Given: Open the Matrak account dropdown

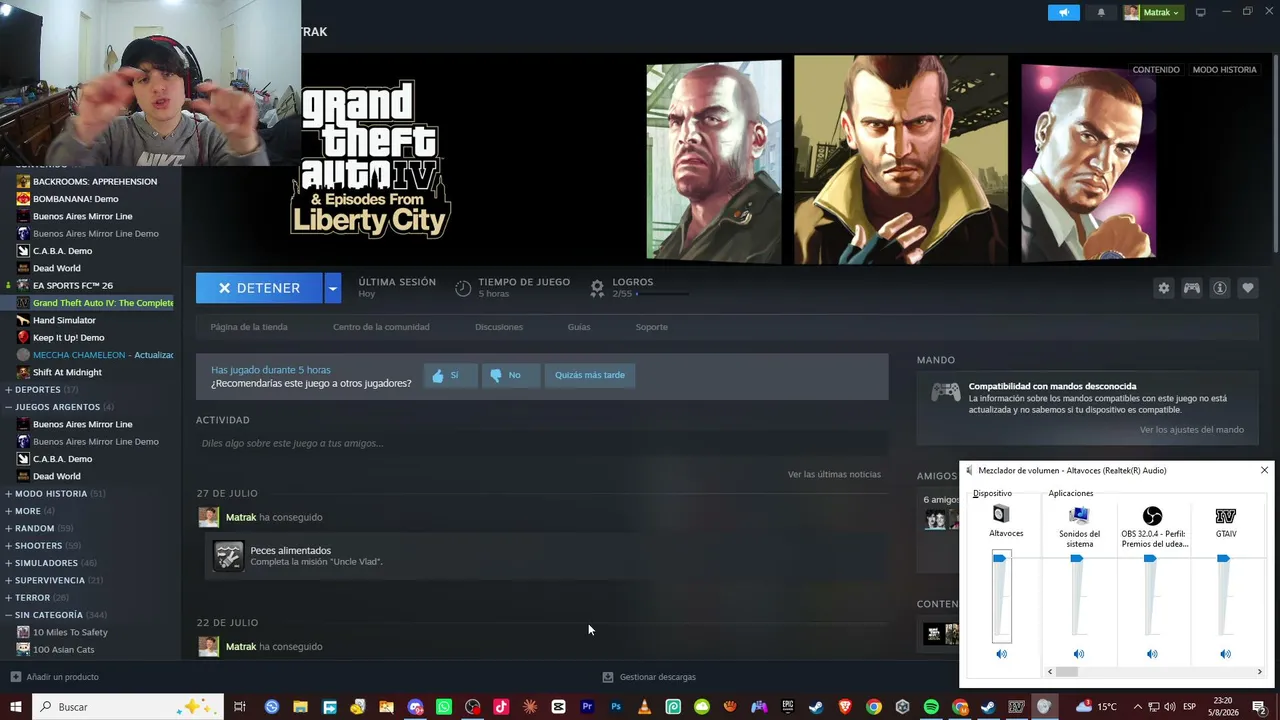Looking at the screenshot, I should [1152, 12].
